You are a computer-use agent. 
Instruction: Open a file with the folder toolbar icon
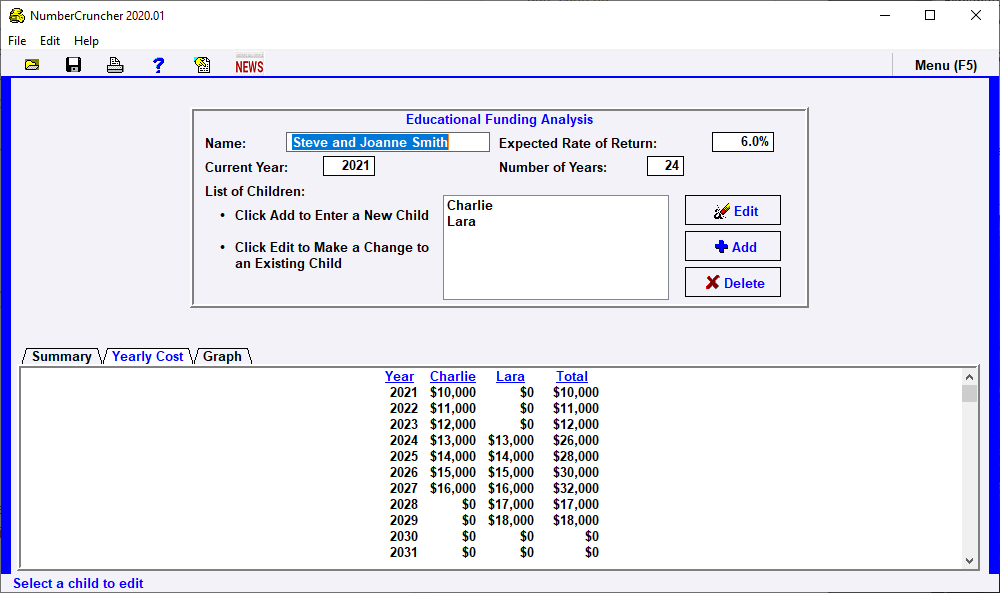pos(32,65)
